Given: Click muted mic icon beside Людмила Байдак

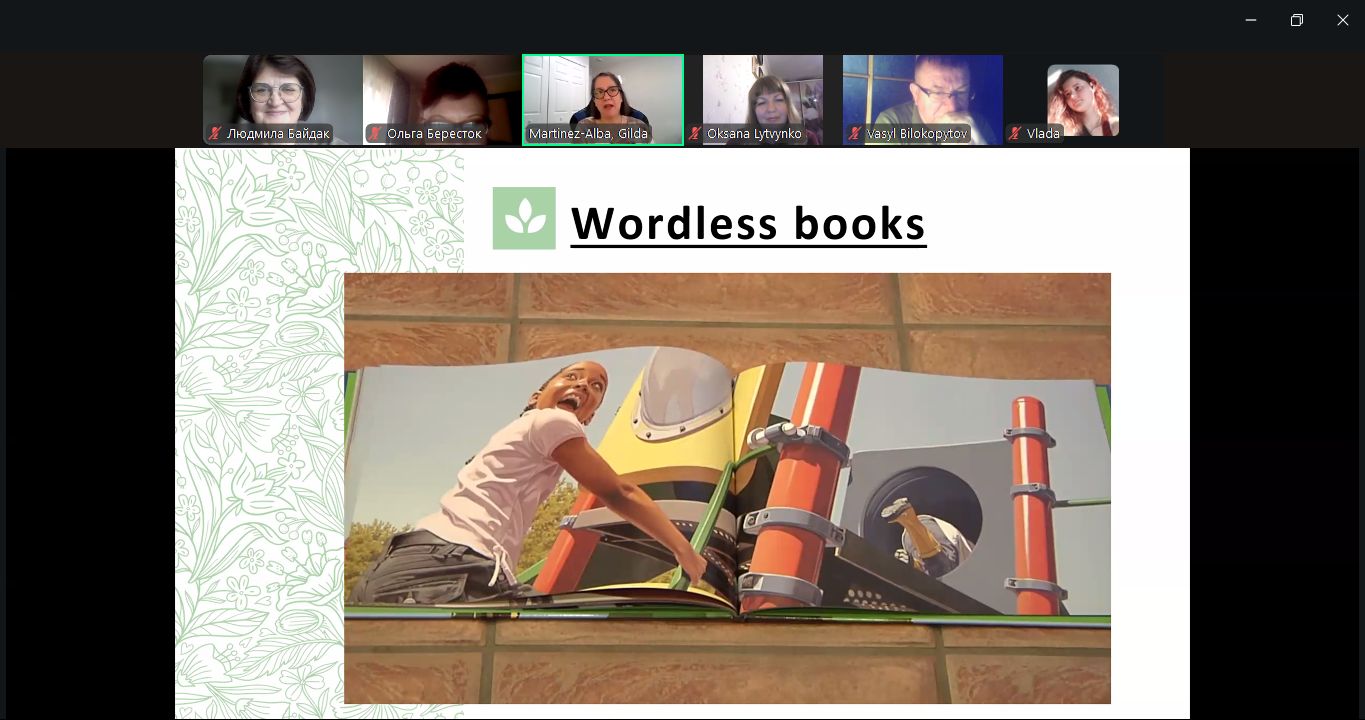Looking at the screenshot, I should 214,134.
